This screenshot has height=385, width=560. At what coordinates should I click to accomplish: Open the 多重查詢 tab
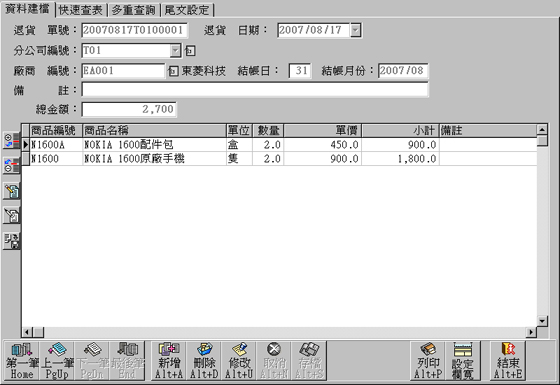tap(134, 10)
